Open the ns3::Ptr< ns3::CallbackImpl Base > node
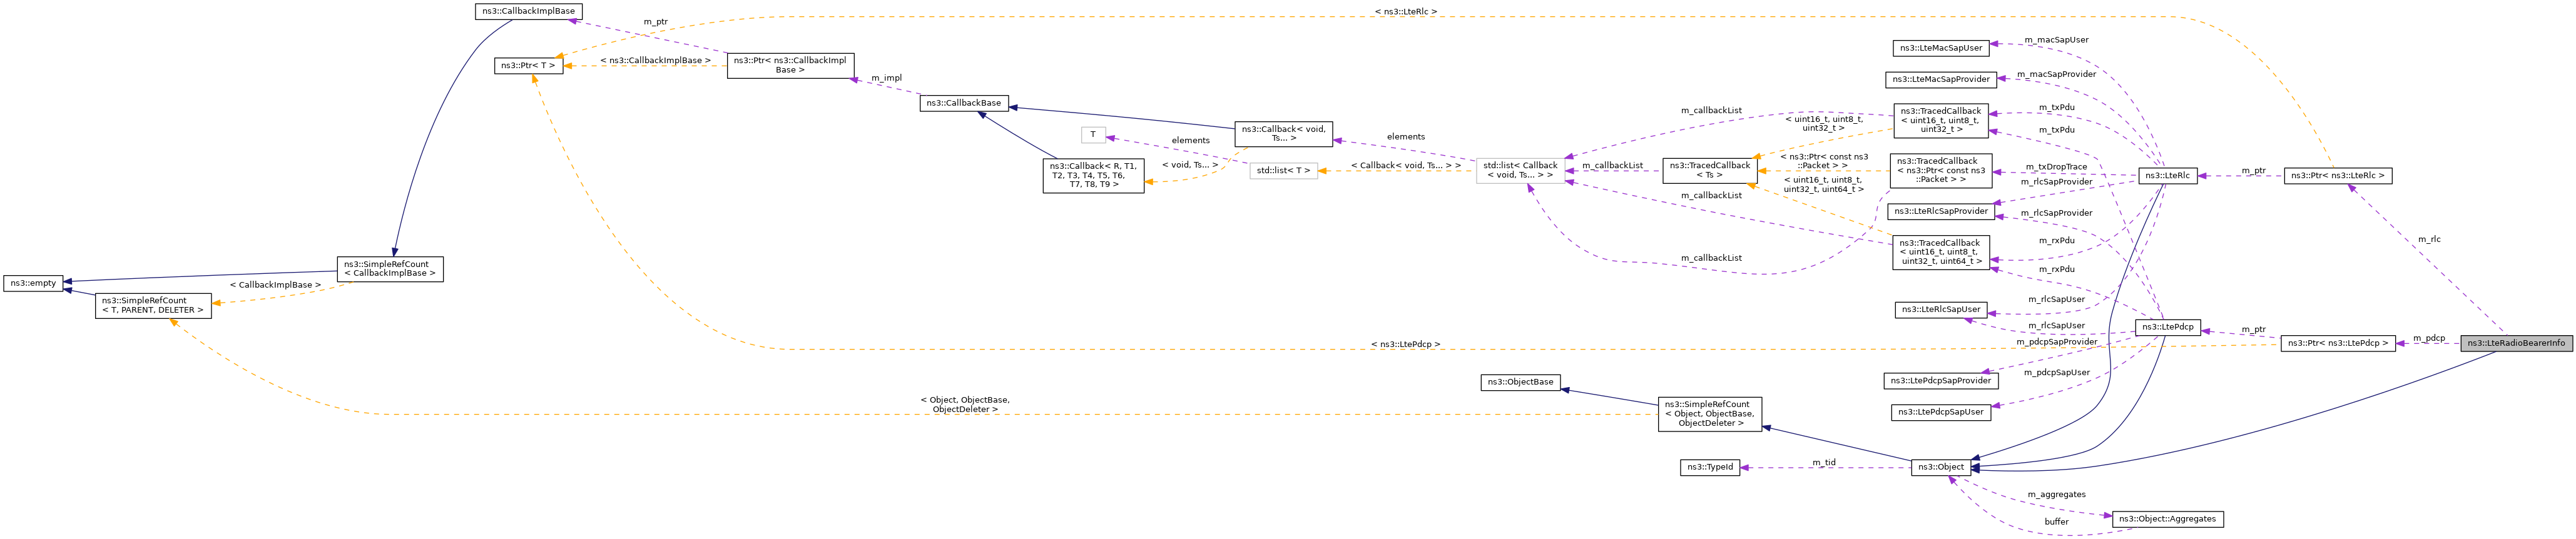The width and height of the screenshot is (2576, 539). click(790, 65)
